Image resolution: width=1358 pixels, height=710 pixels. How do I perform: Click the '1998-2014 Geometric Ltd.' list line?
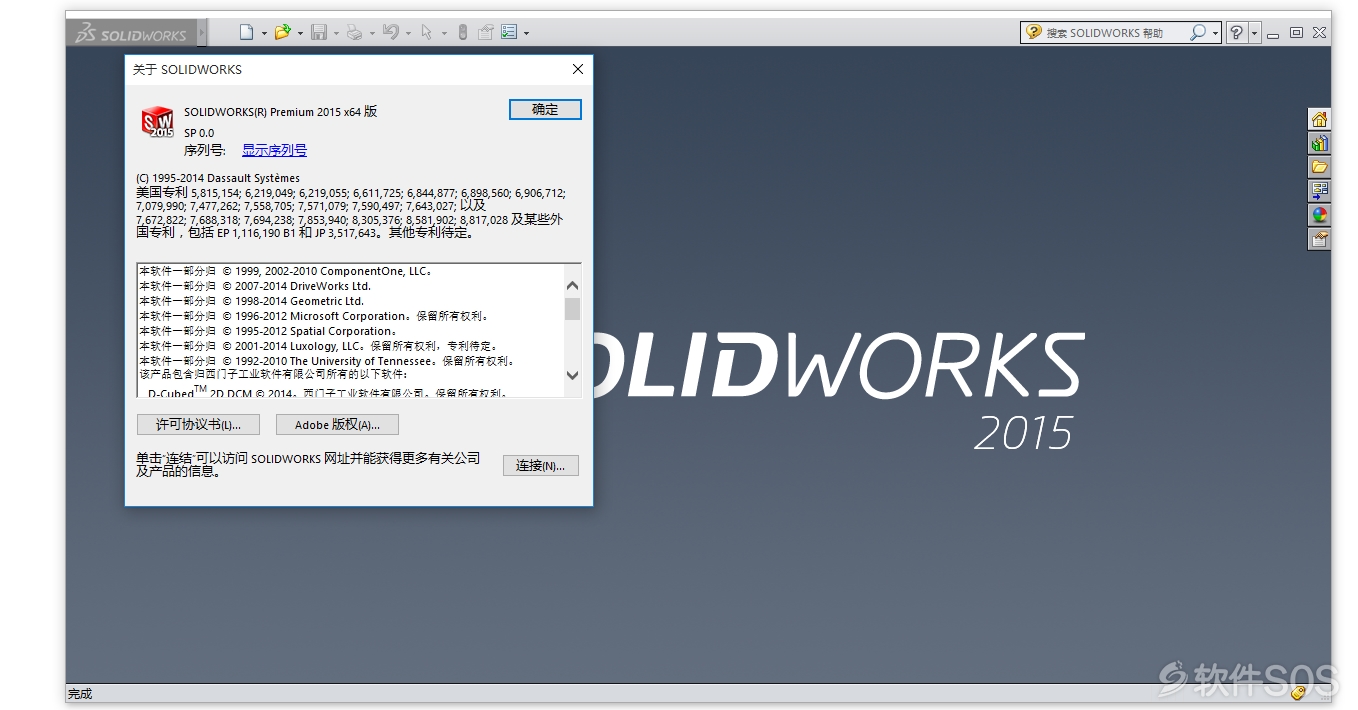pyautogui.click(x=252, y=301)
